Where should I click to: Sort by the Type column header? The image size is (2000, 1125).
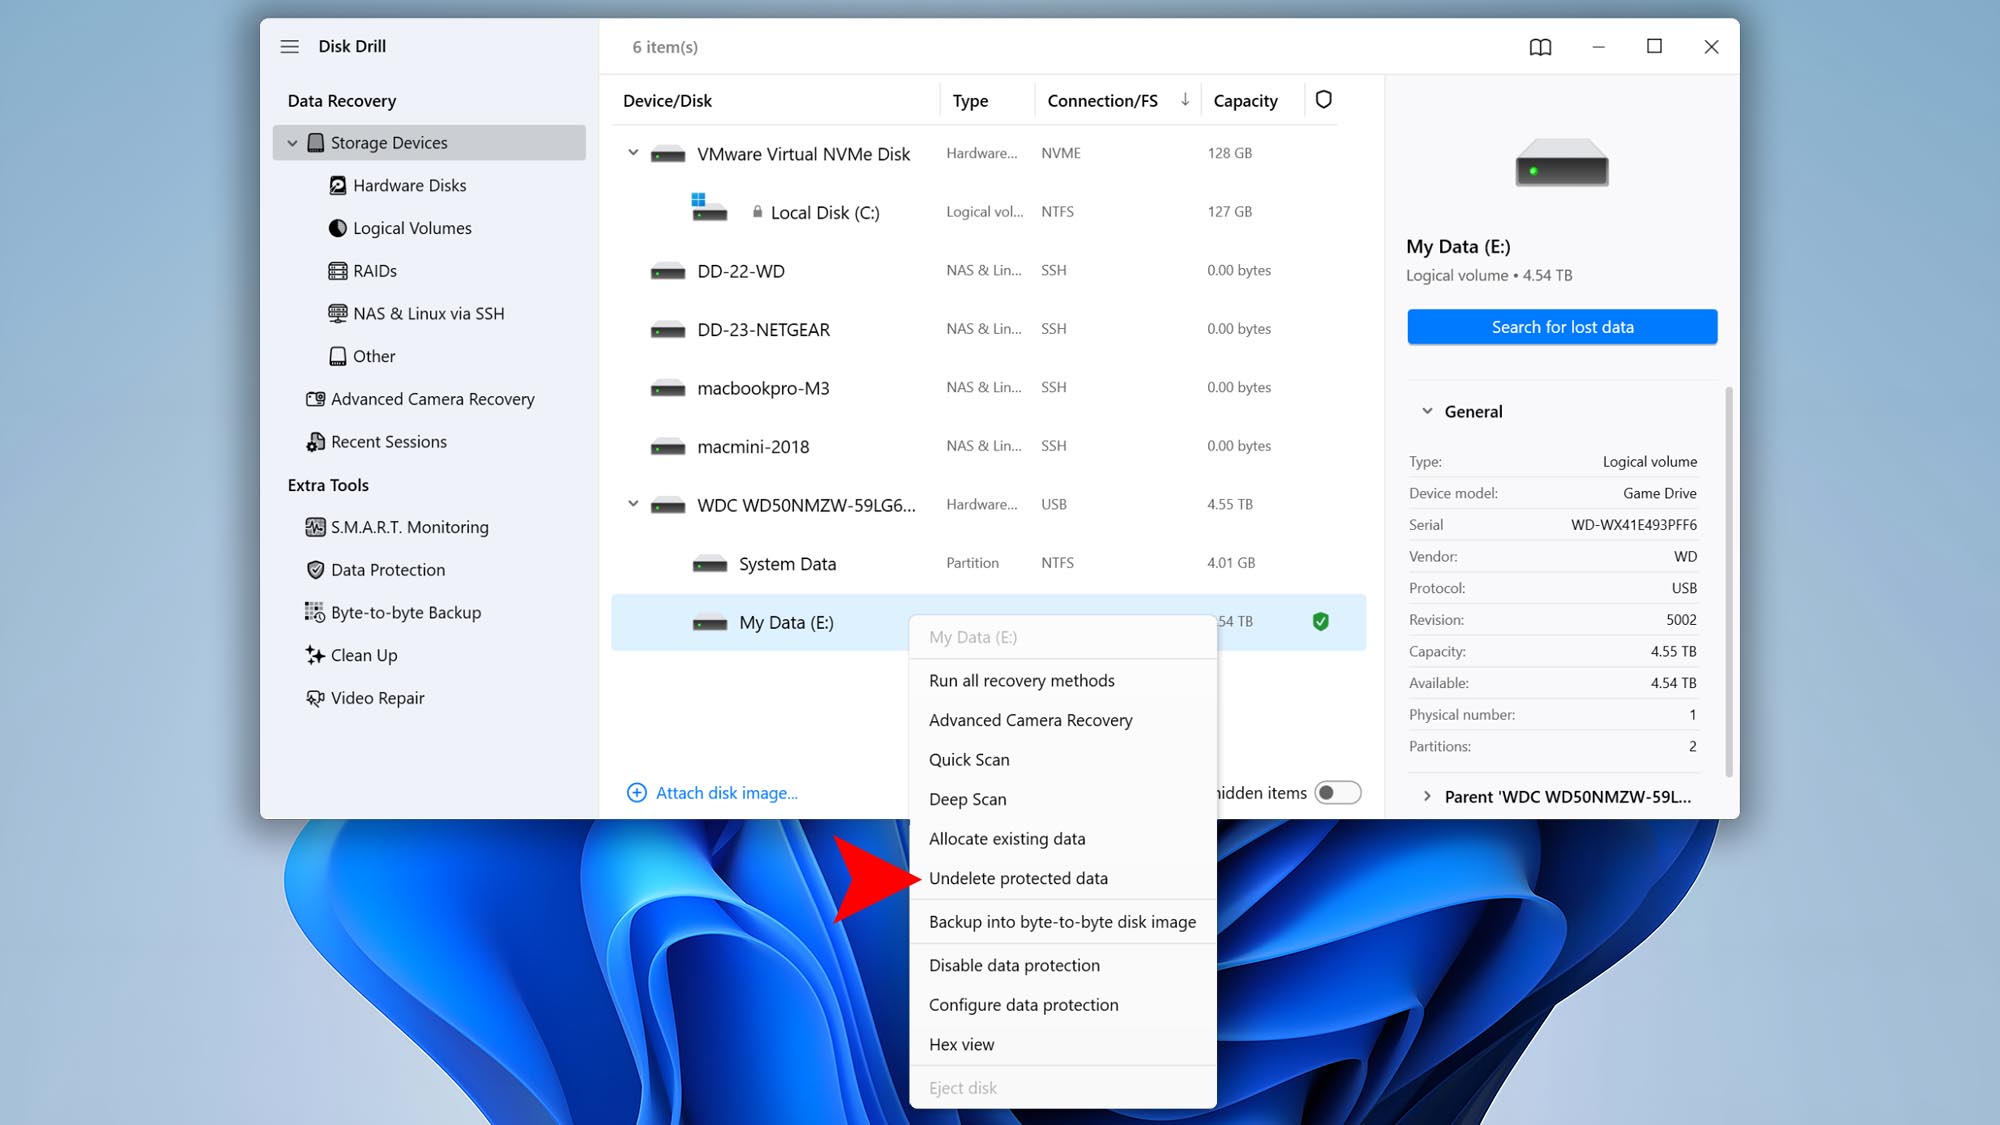(970, 101)
